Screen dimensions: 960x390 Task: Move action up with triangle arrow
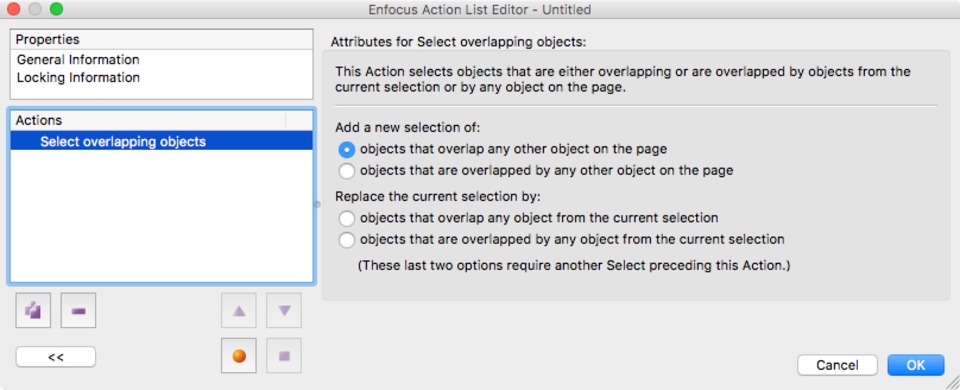click(x=239, y=310)
